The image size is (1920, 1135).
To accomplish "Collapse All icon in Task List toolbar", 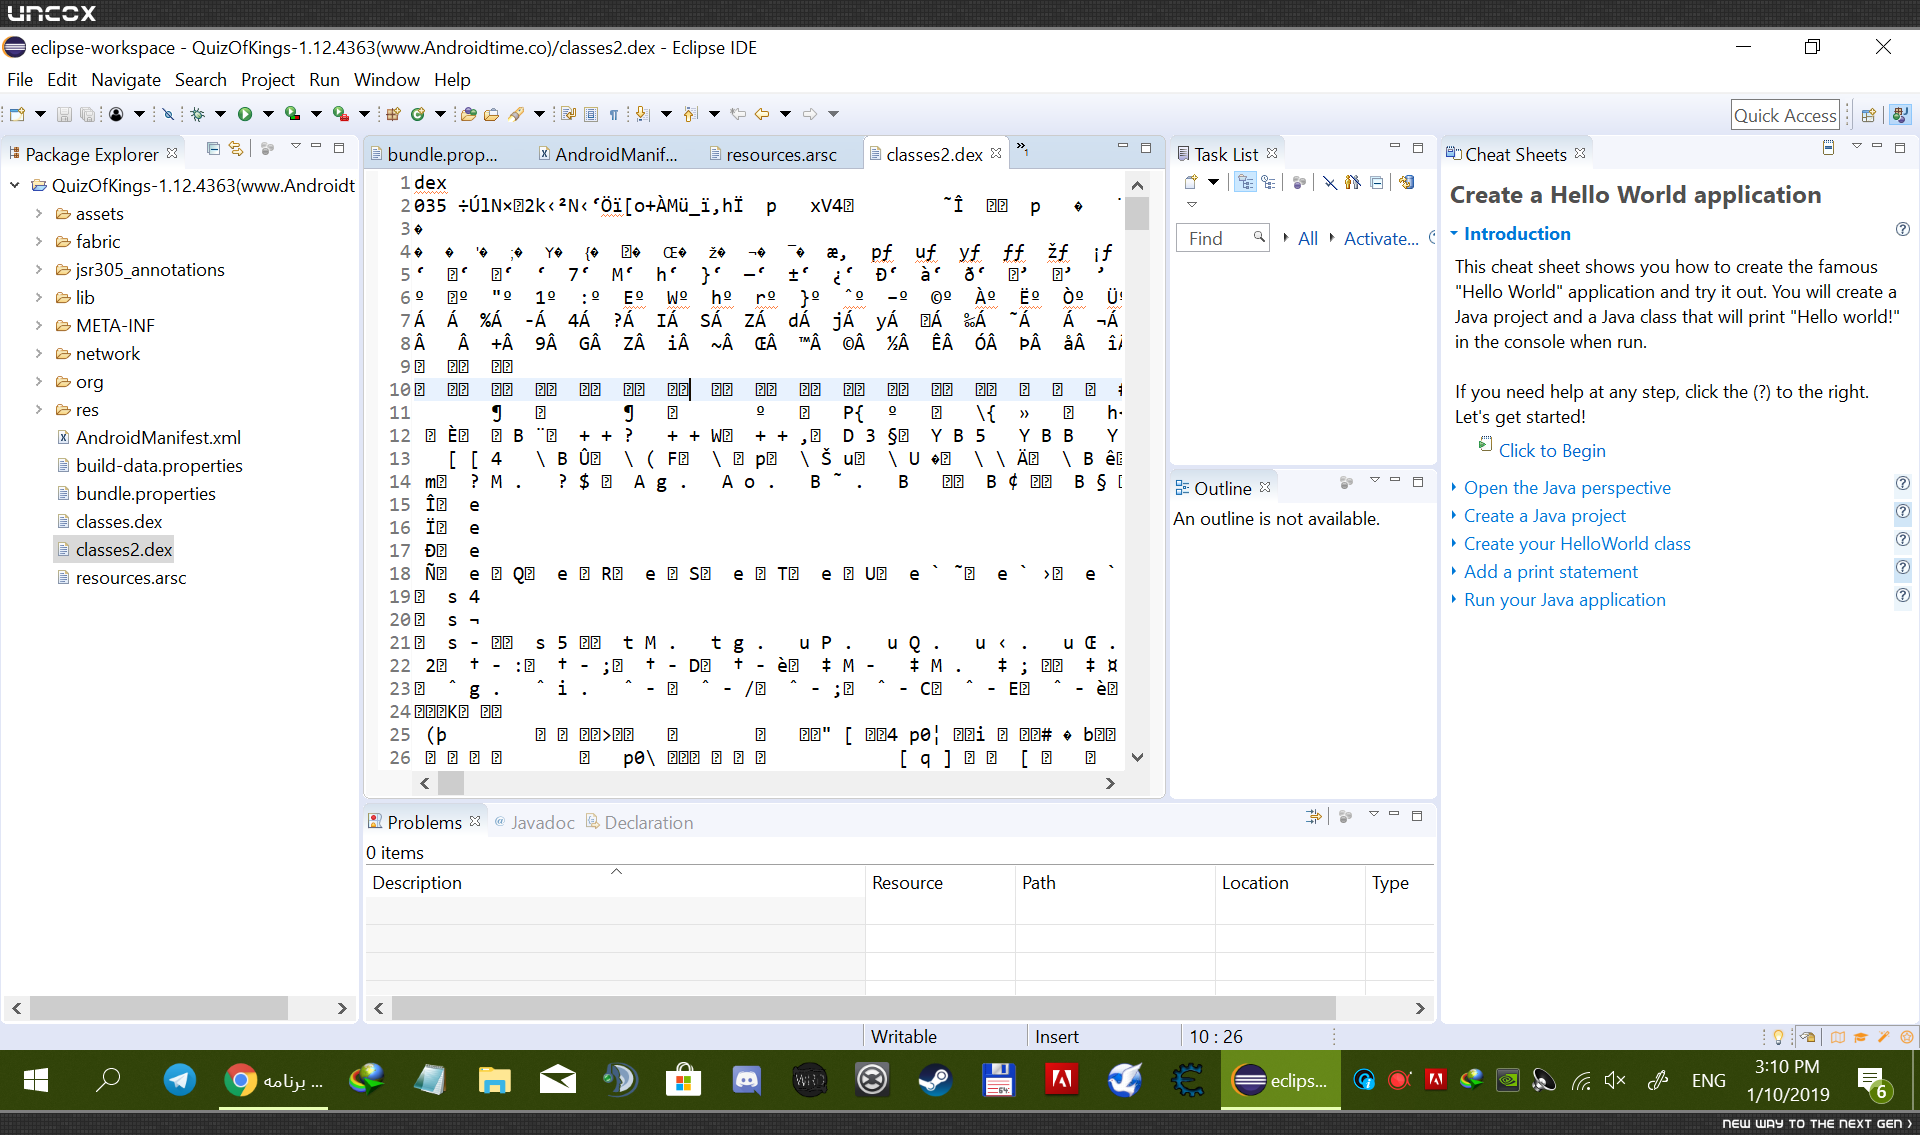I will point(1377,182).
